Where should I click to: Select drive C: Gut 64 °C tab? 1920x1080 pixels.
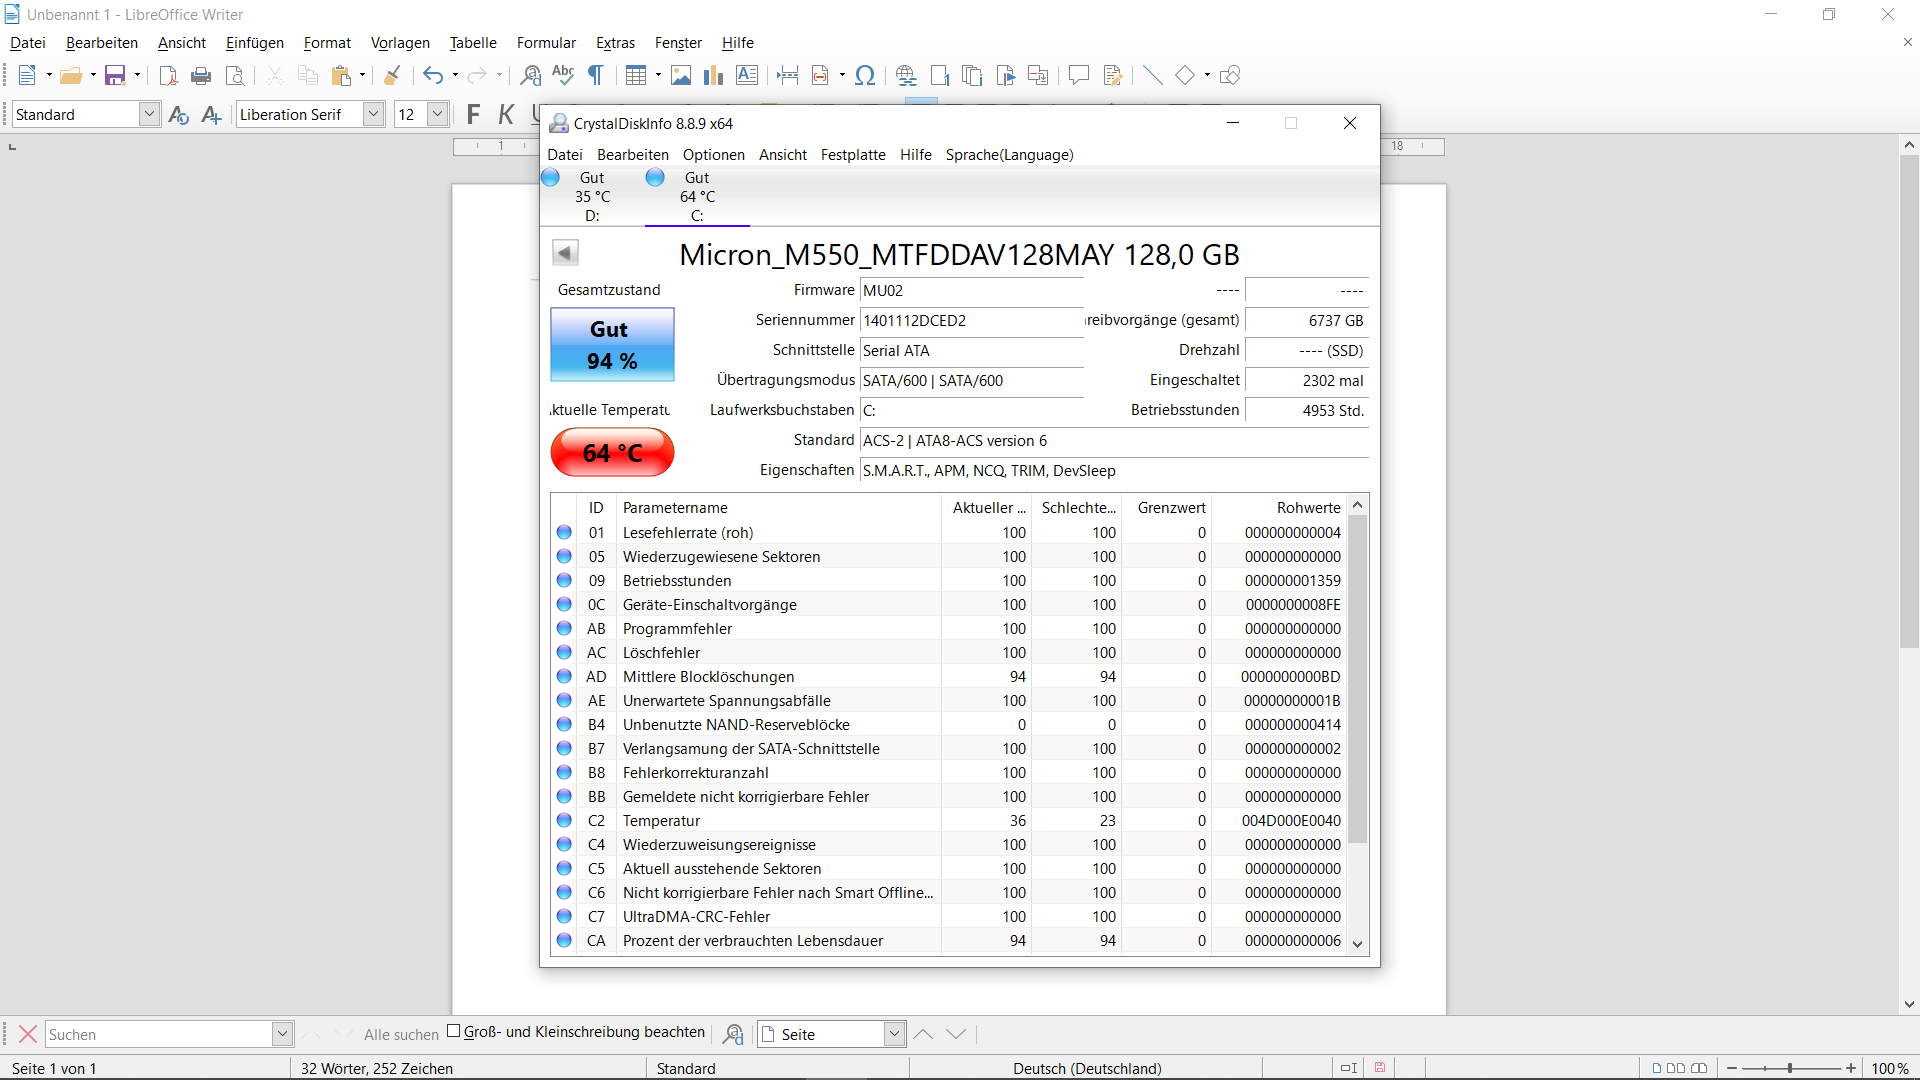point(697,196)
